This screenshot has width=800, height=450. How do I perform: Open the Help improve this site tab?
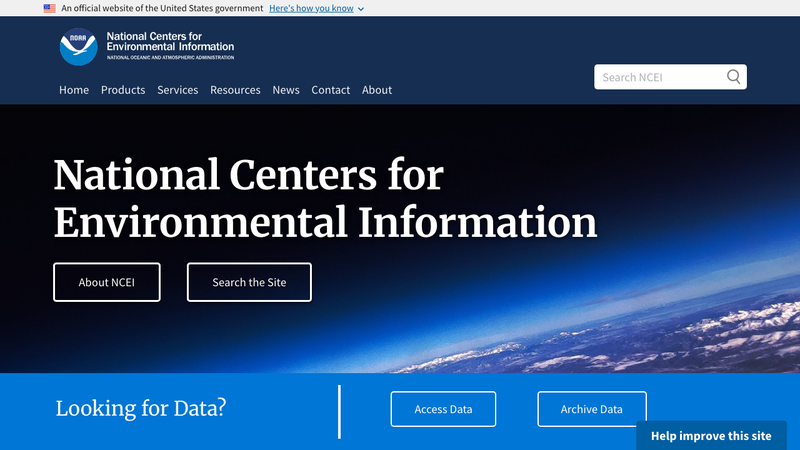click(711, 436)
